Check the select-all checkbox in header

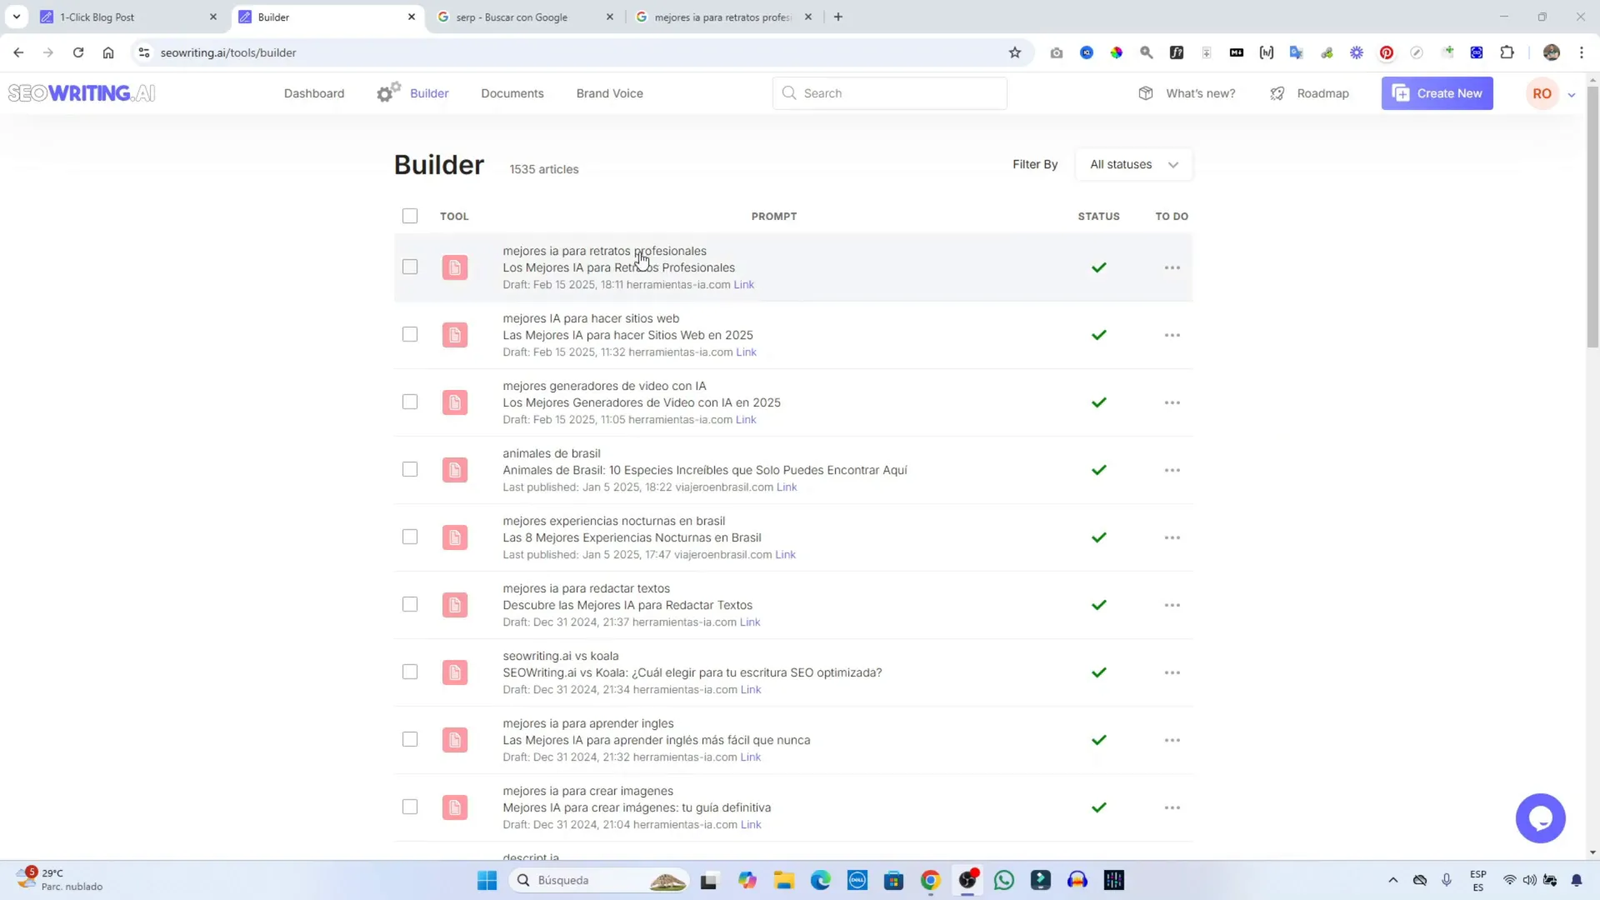pyautogui.click(x=410, y=216)
